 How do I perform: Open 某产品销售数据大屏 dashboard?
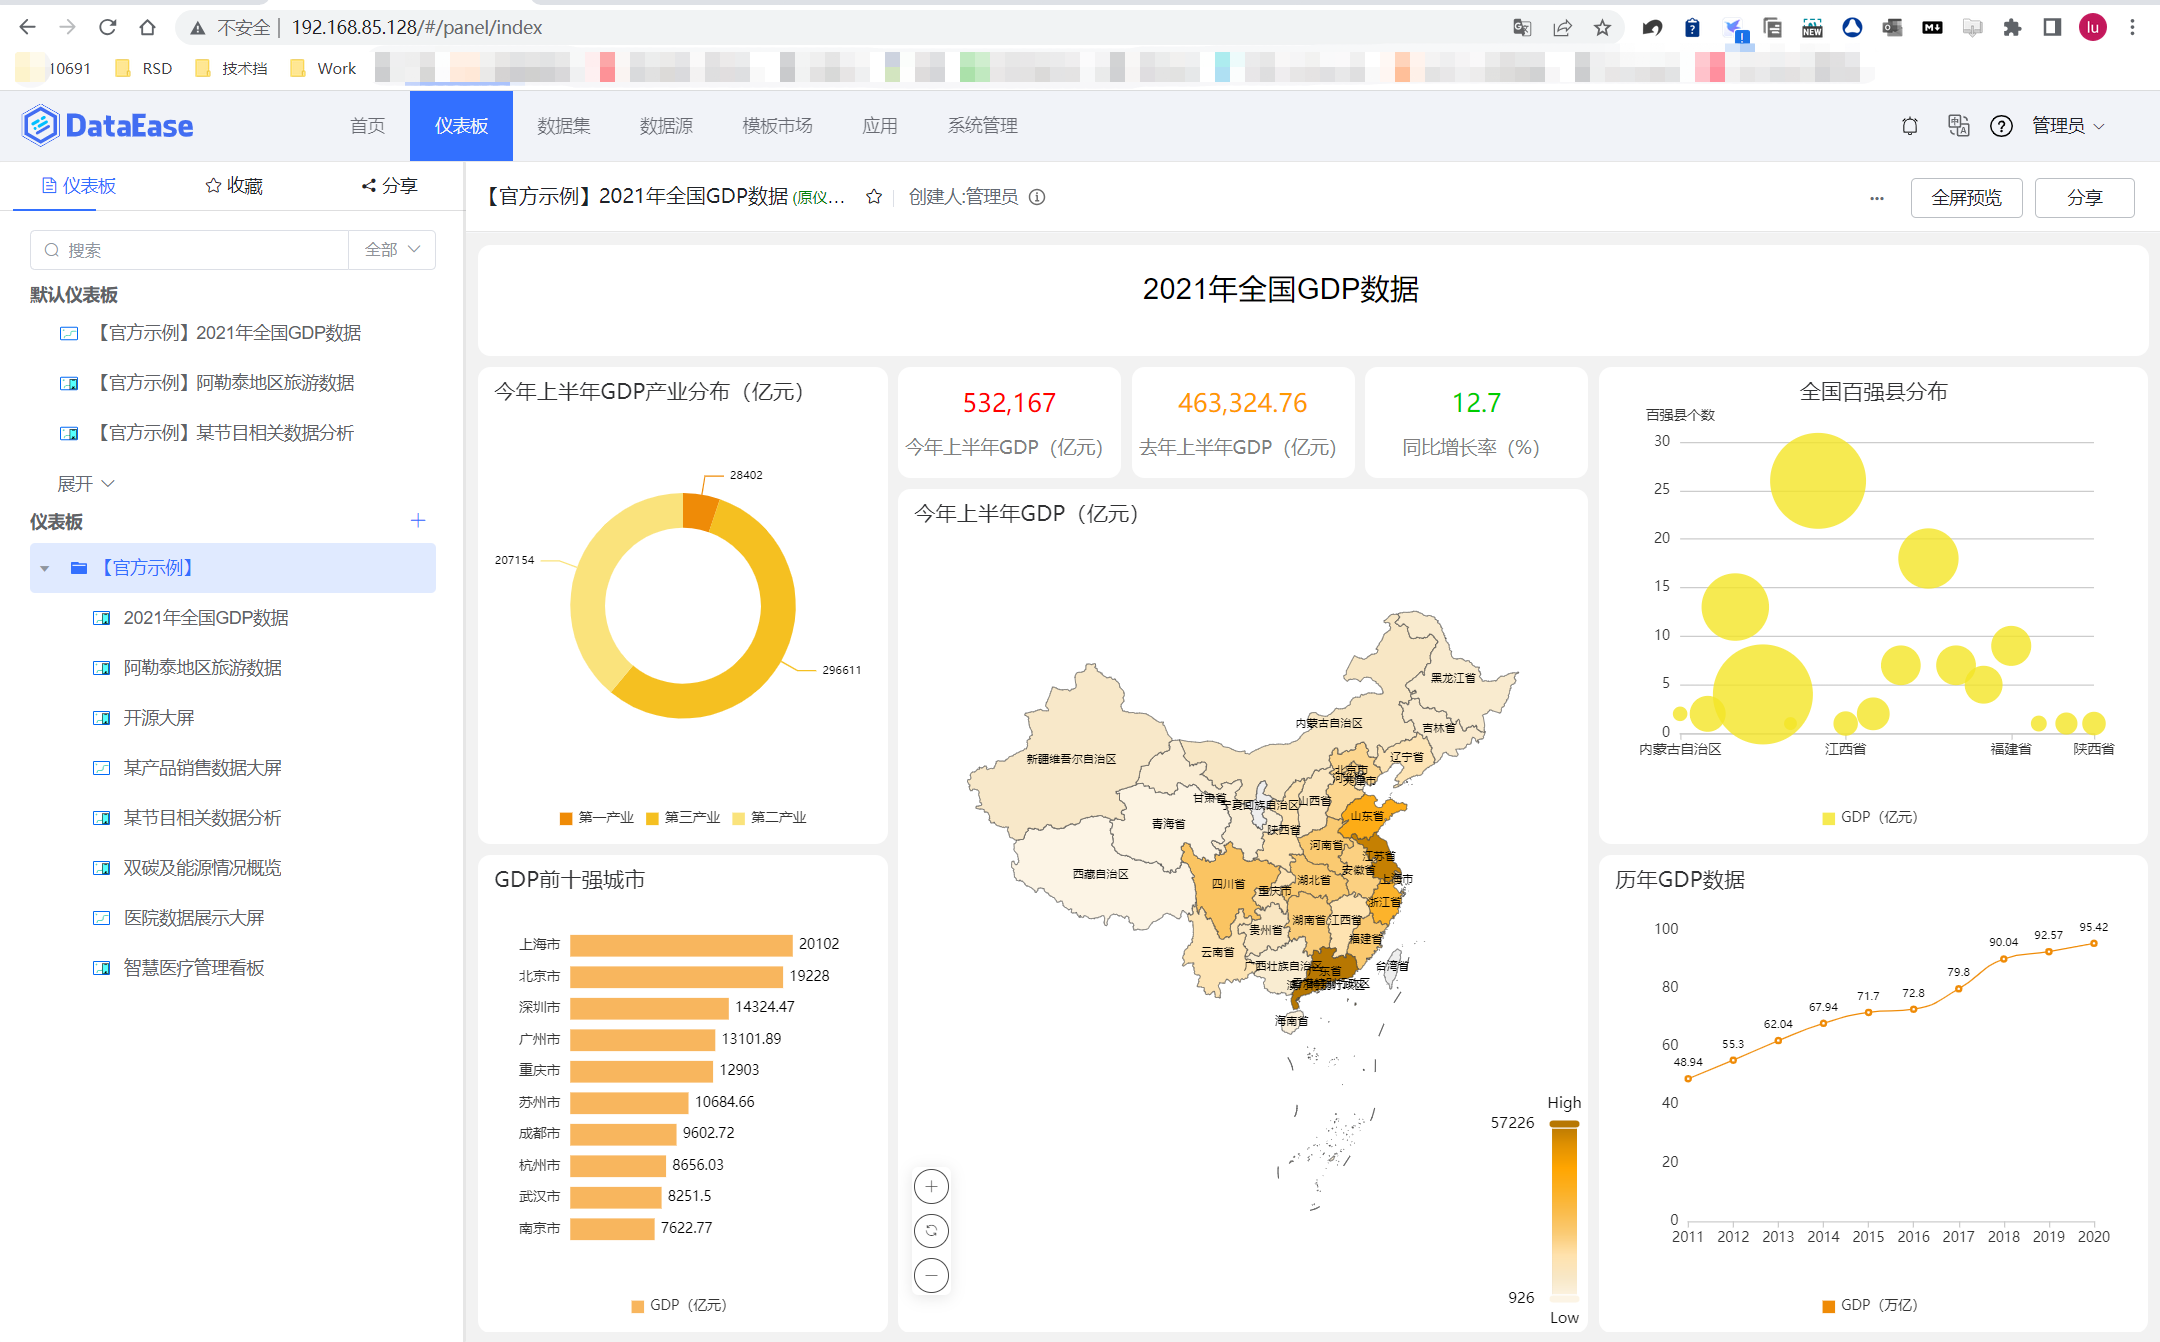pyautogui.click(x=202, y=768)
